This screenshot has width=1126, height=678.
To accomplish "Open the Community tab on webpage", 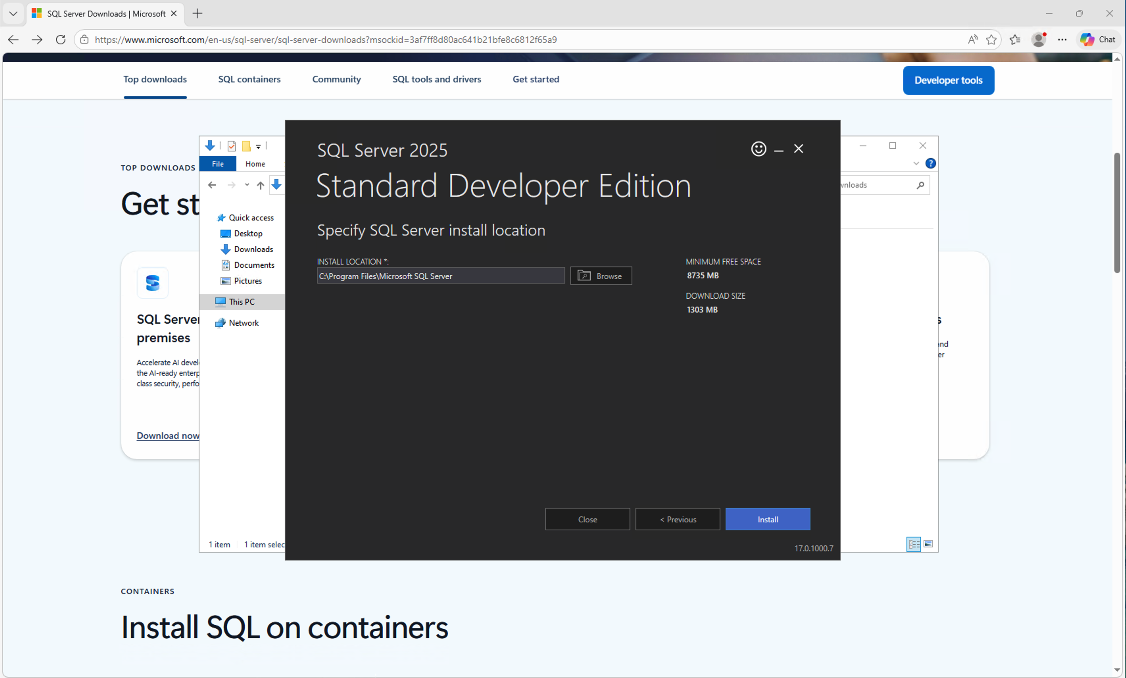I will [x=337, y=80].
